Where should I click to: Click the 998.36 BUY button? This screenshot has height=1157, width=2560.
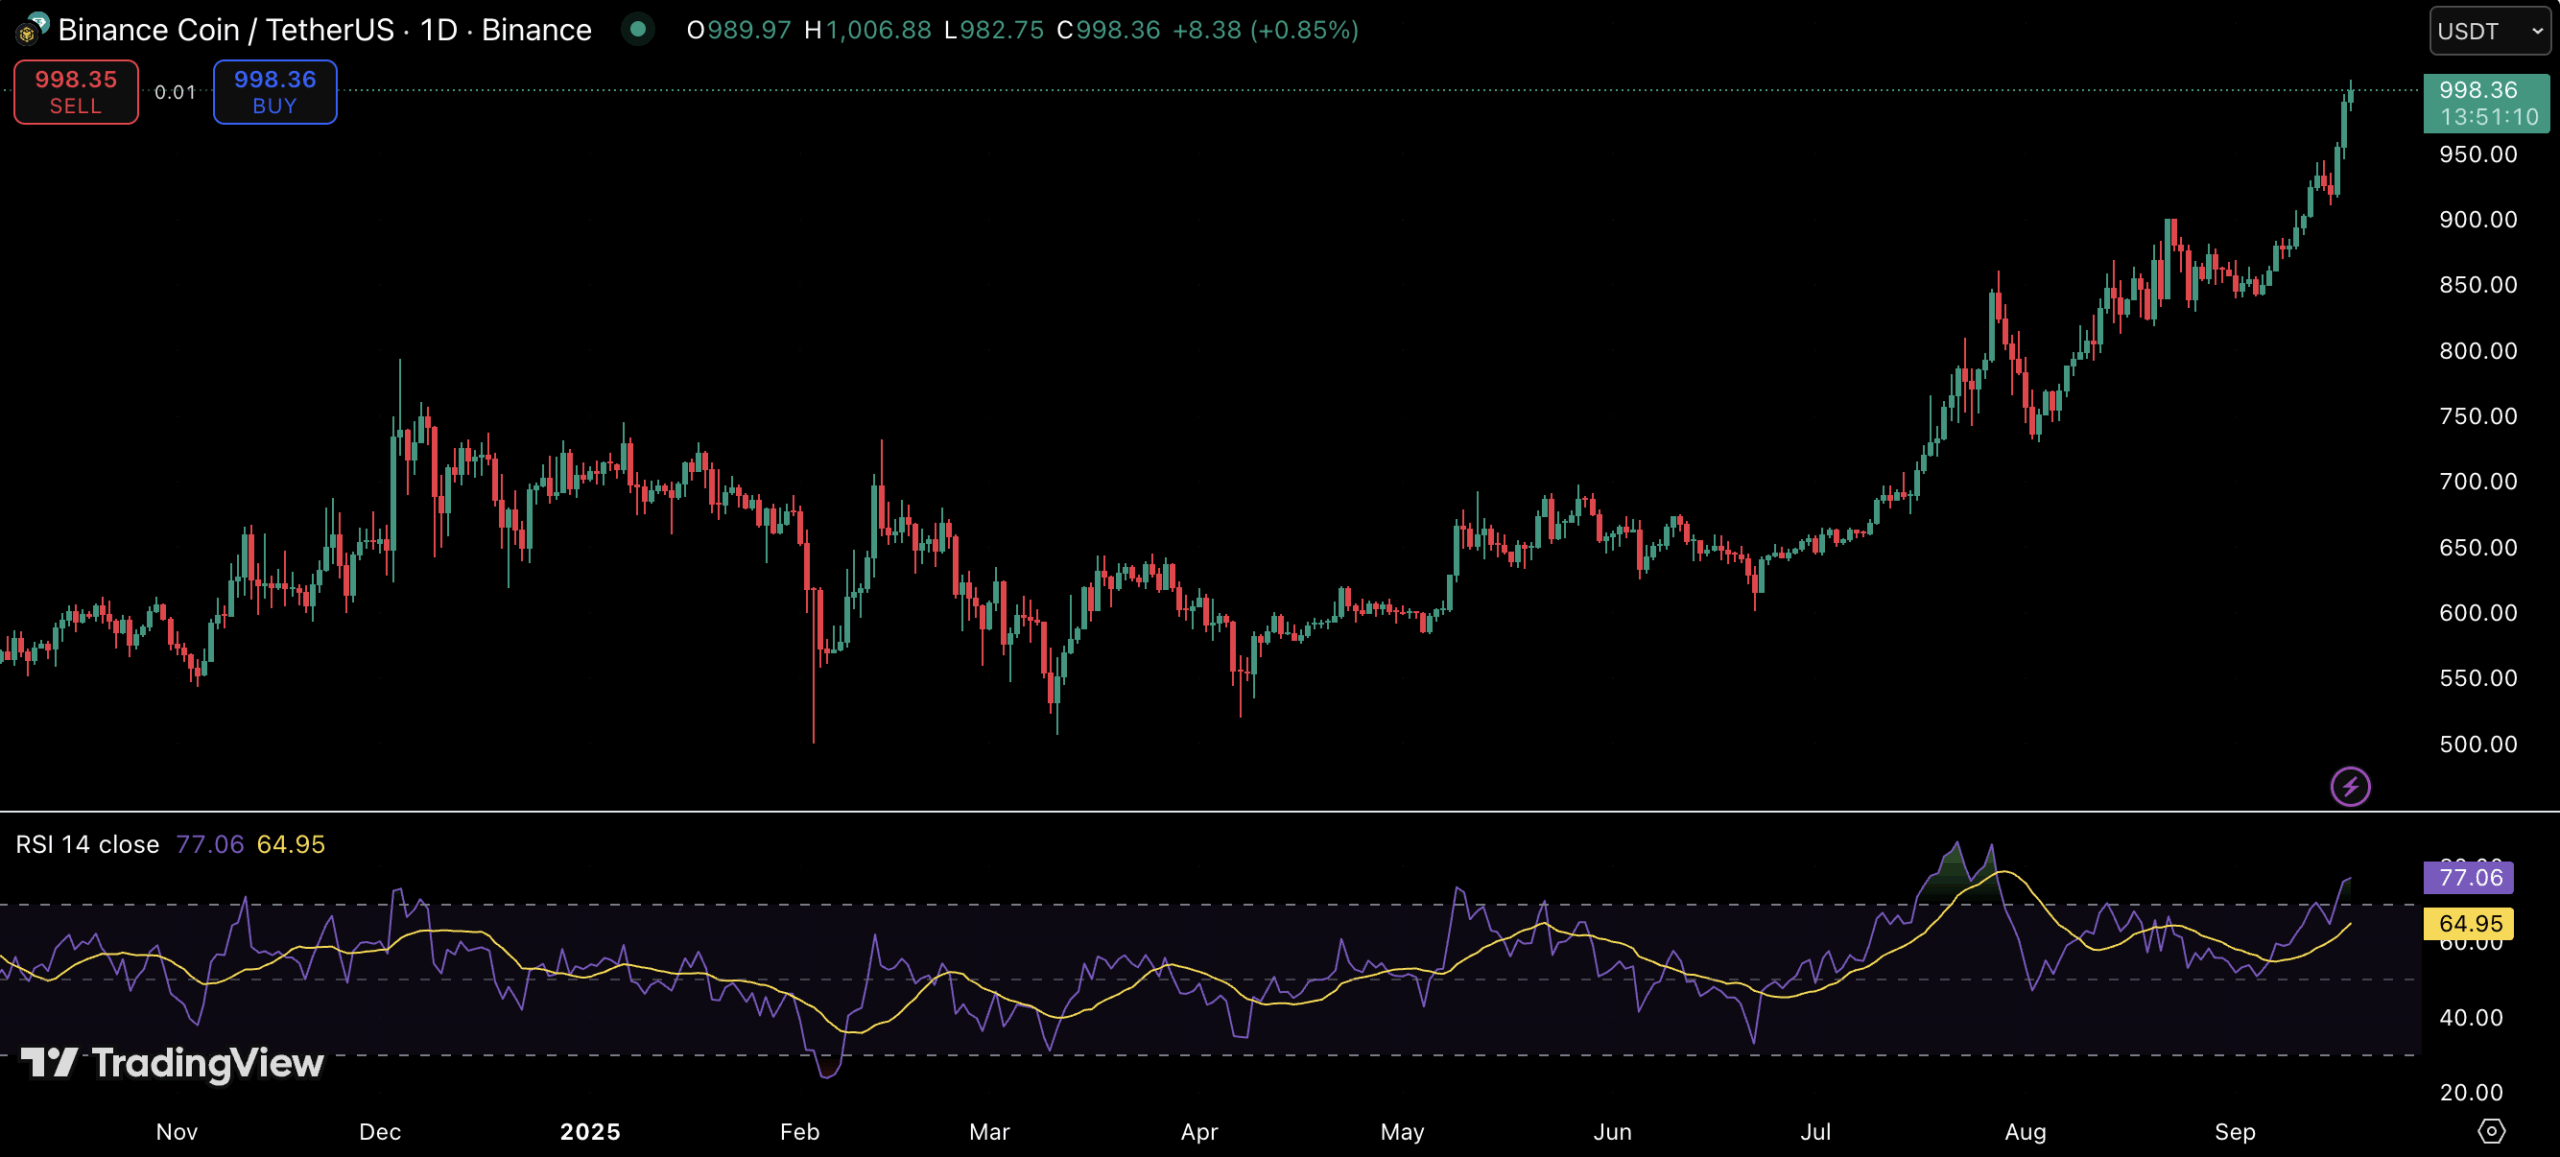coord(275,92)
